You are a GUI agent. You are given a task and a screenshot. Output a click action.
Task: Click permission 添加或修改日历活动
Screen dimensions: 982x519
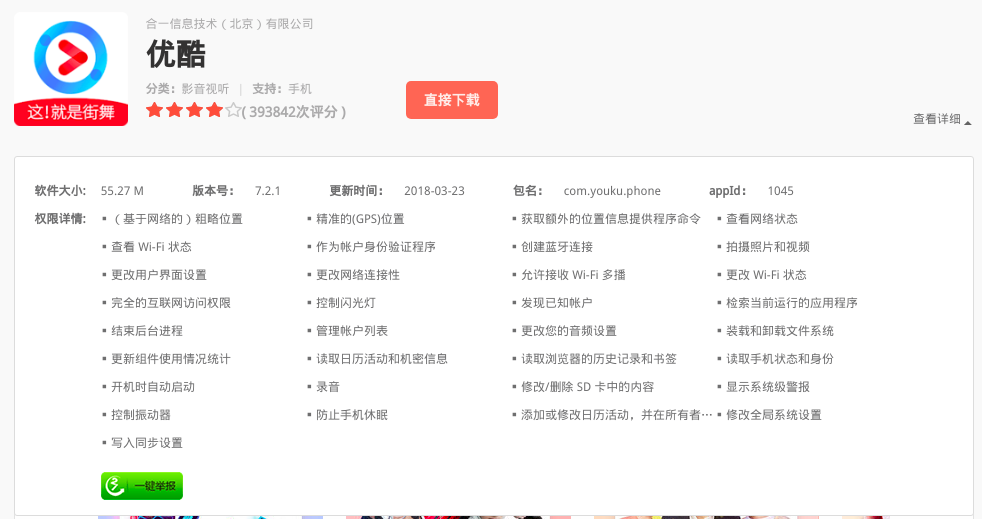616,414
